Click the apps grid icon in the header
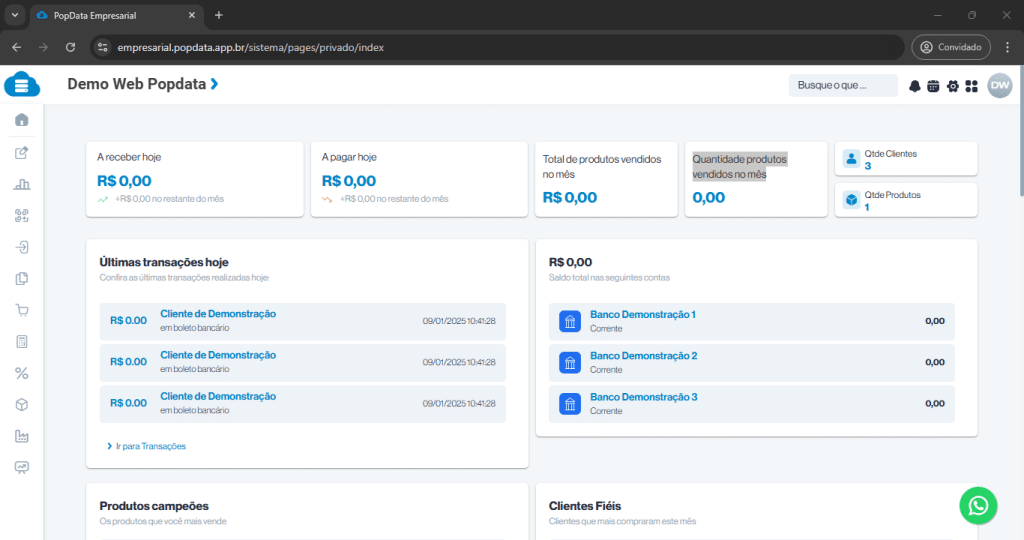The width and height of the screenshot is (1024, 540). pos(971,86)
